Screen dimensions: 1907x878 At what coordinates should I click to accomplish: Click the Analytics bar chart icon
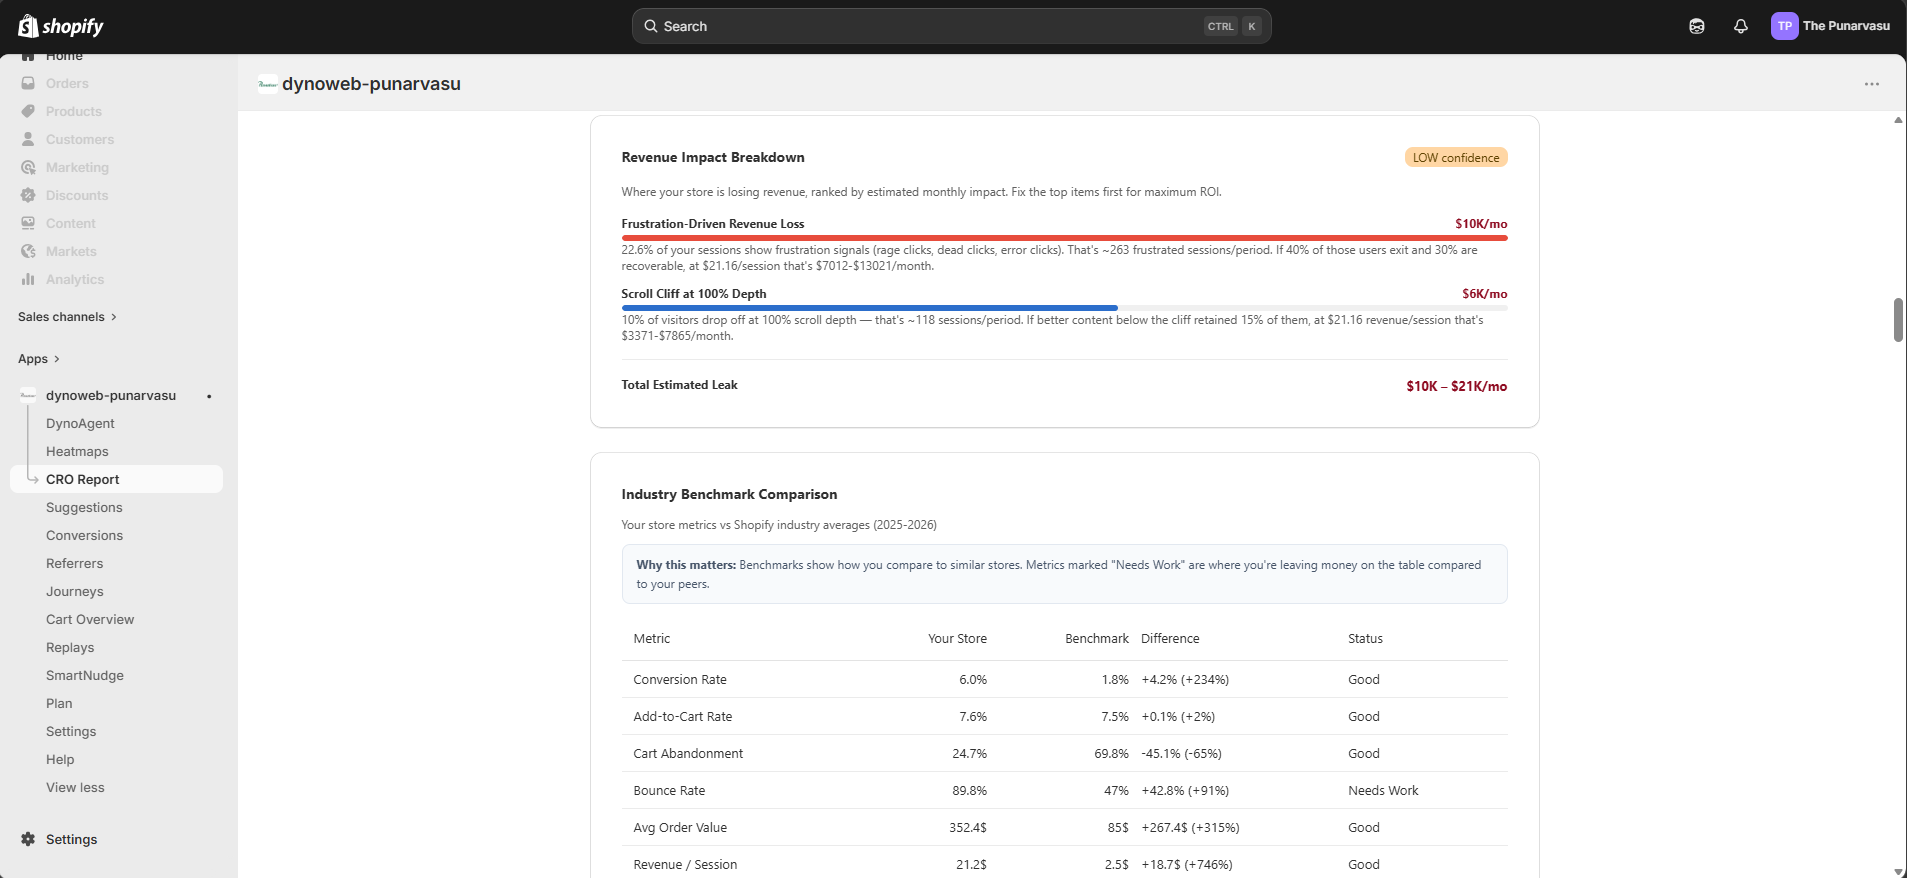point(28,280)
